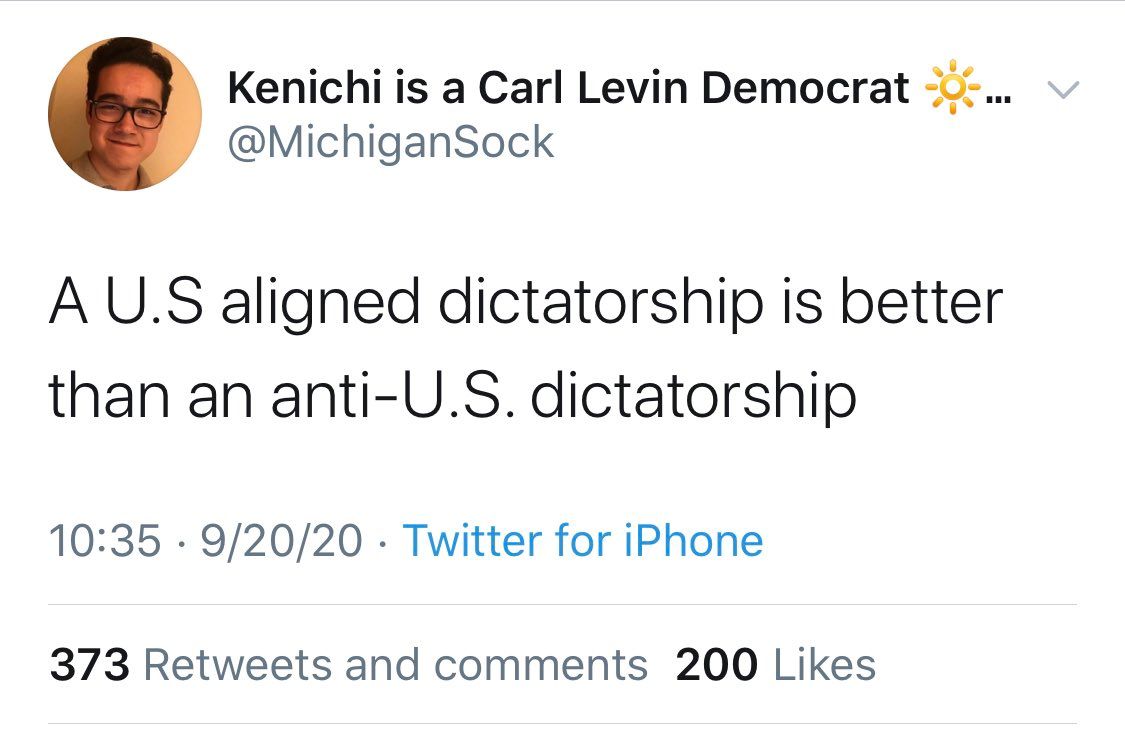Screen dimensions: 1125x755
Task: Click the number 200 in stats row
Action: pyautogui.click(x=716, y=665)
